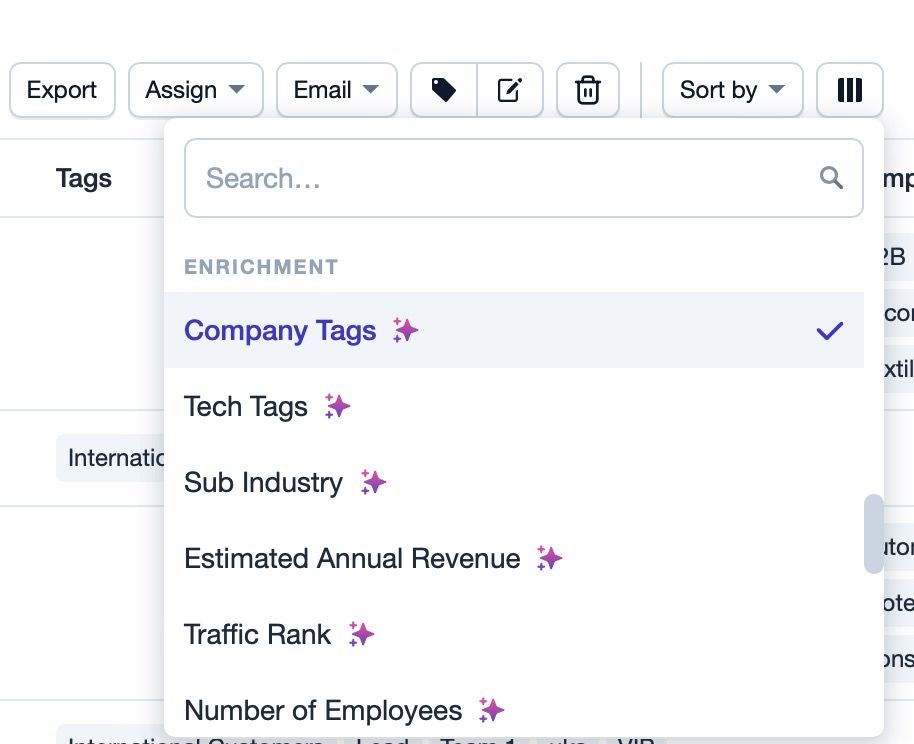Click the sparkle icon beside Number of Employees
The height and width of the screenshot is (744, 914).
tap(491, 710)
